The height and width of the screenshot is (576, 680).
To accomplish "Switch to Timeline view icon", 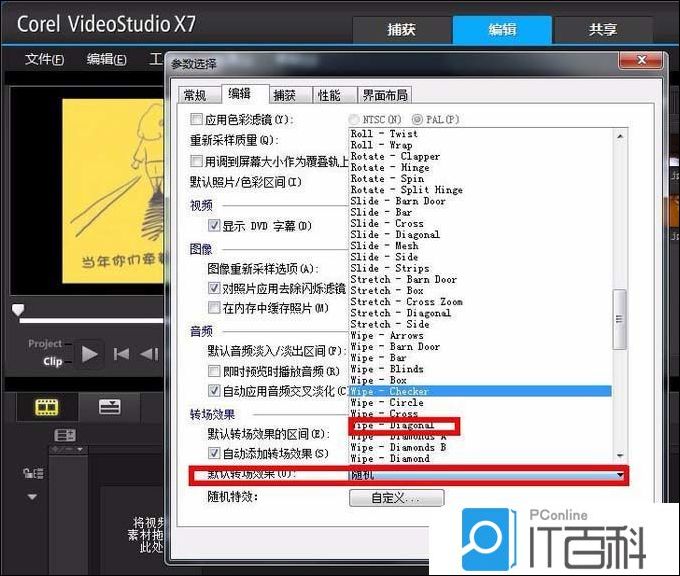I will click(x=109, y=407).
